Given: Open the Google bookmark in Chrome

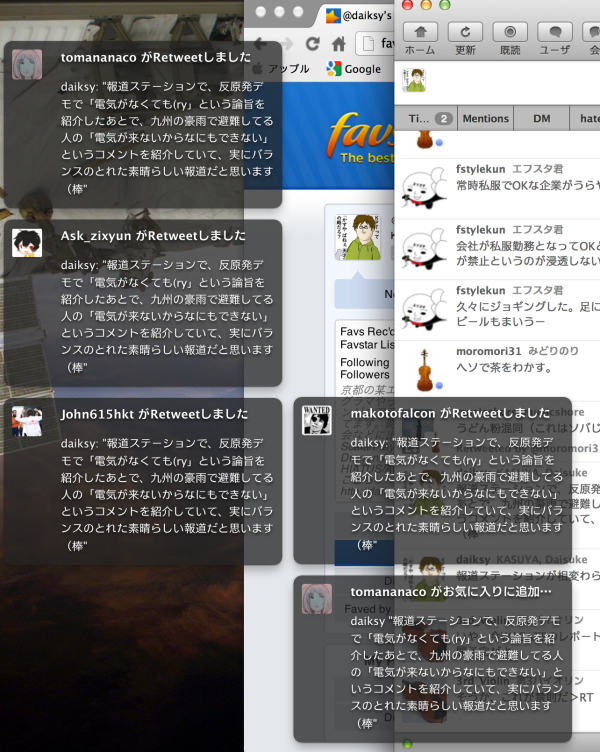Looking at the screenshot, I should [354, 69].
